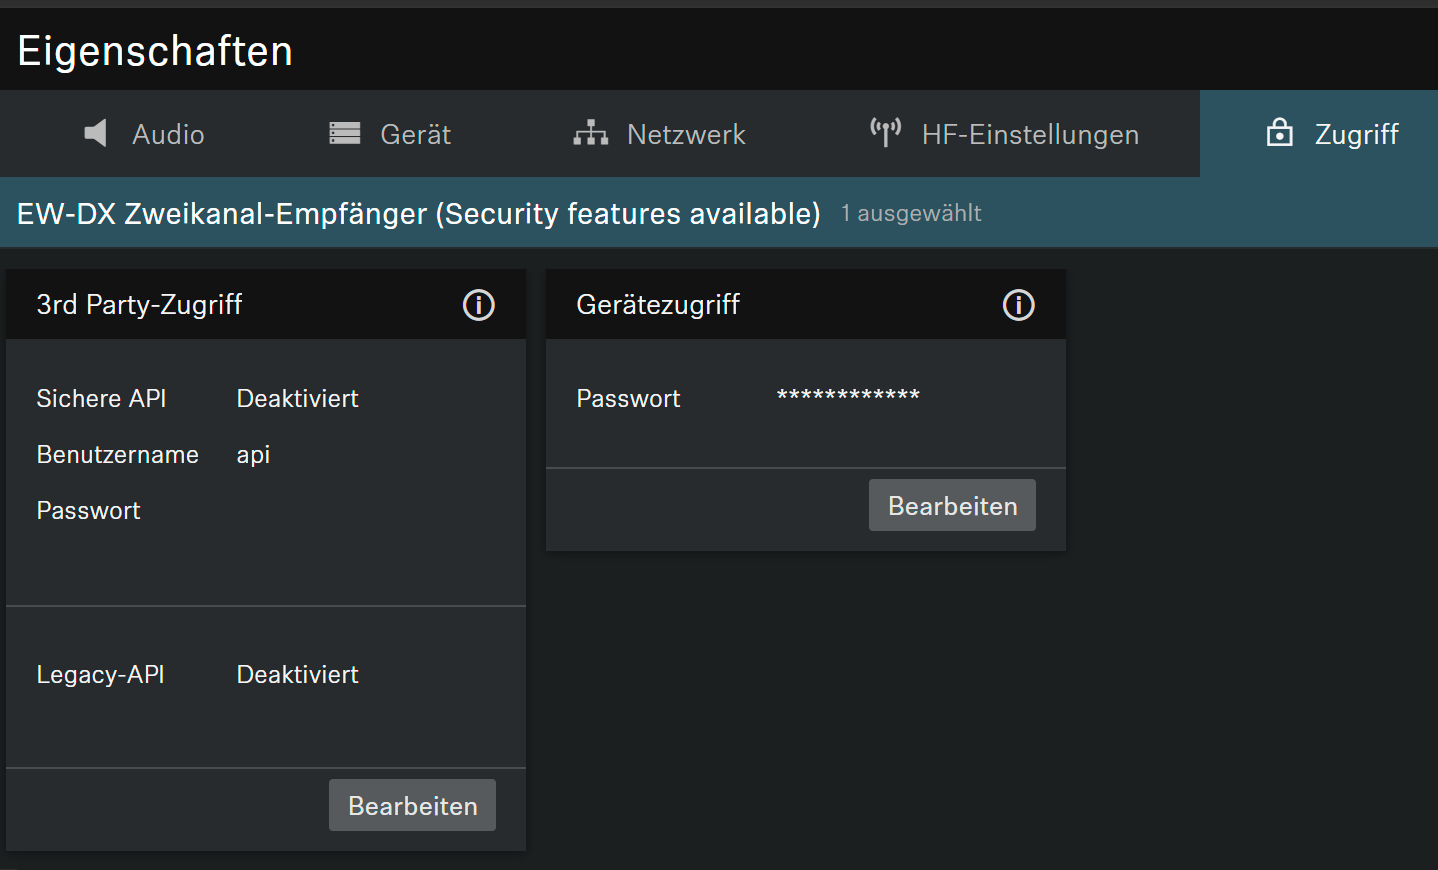Click the 1 ausgewählt selection count
1438x870 pixels.
click(x=910, y=214)
